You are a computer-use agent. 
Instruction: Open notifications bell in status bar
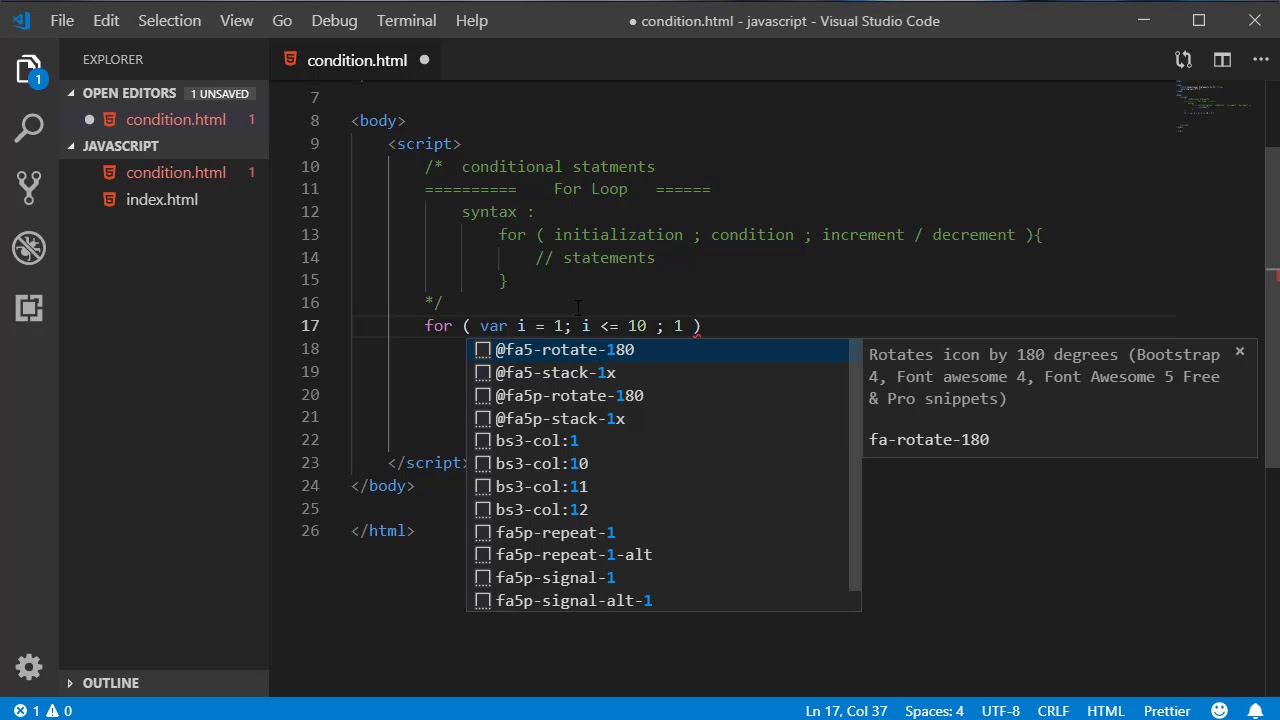click(x=1255, y=711)
